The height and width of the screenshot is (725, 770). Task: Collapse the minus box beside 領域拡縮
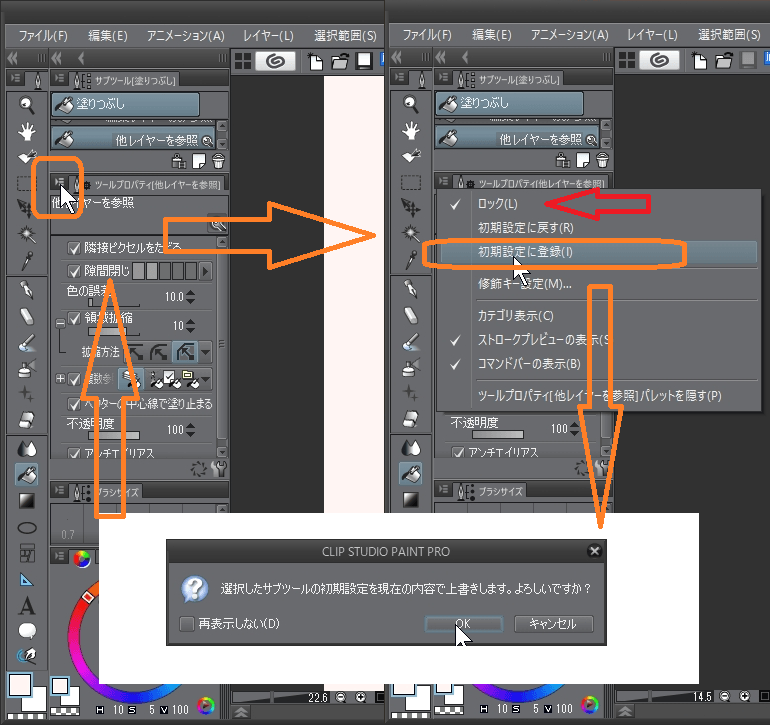click(x=60, y=323)
